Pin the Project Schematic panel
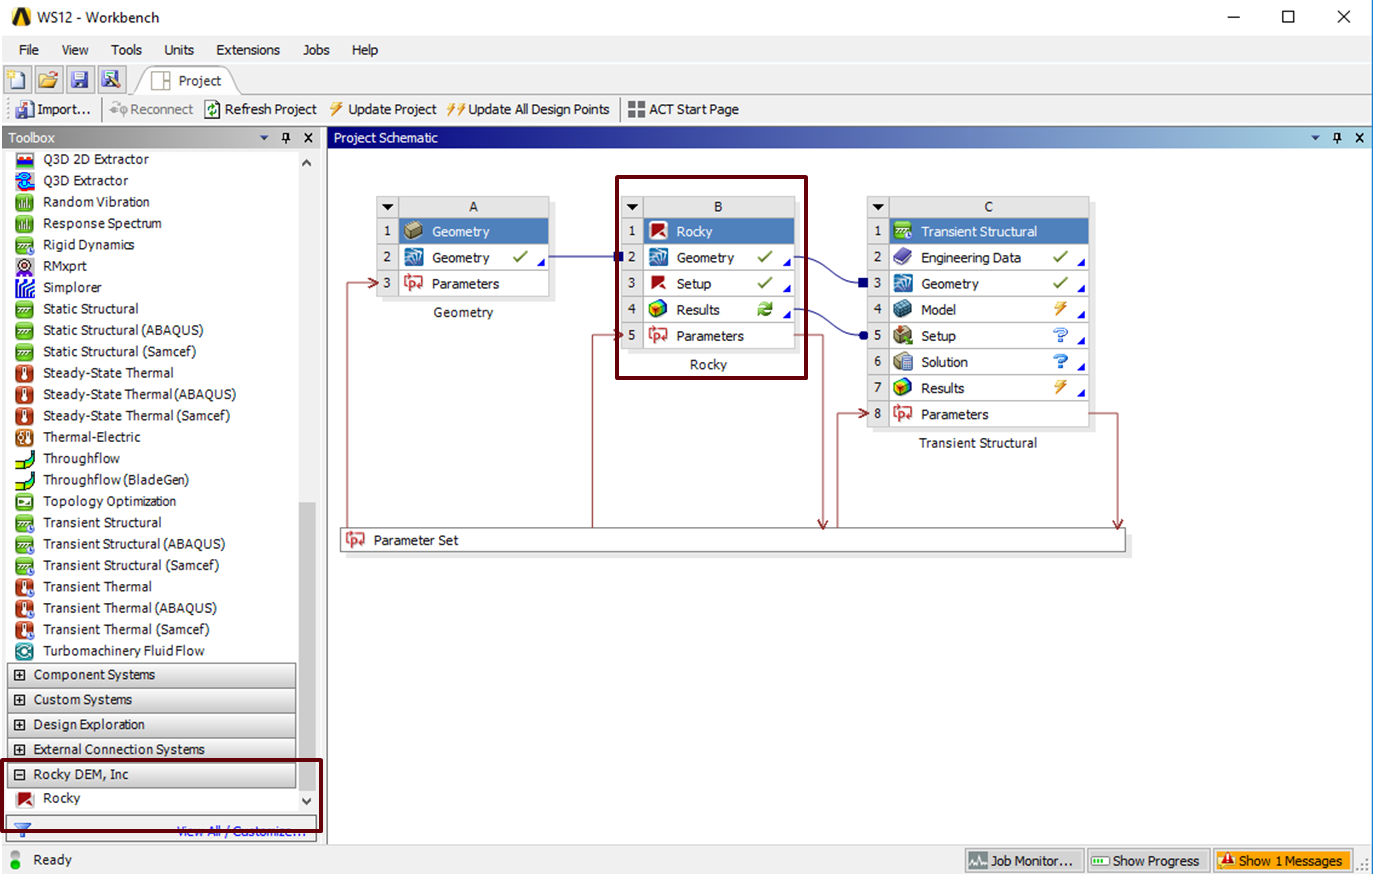 (x=1337, y=138)
